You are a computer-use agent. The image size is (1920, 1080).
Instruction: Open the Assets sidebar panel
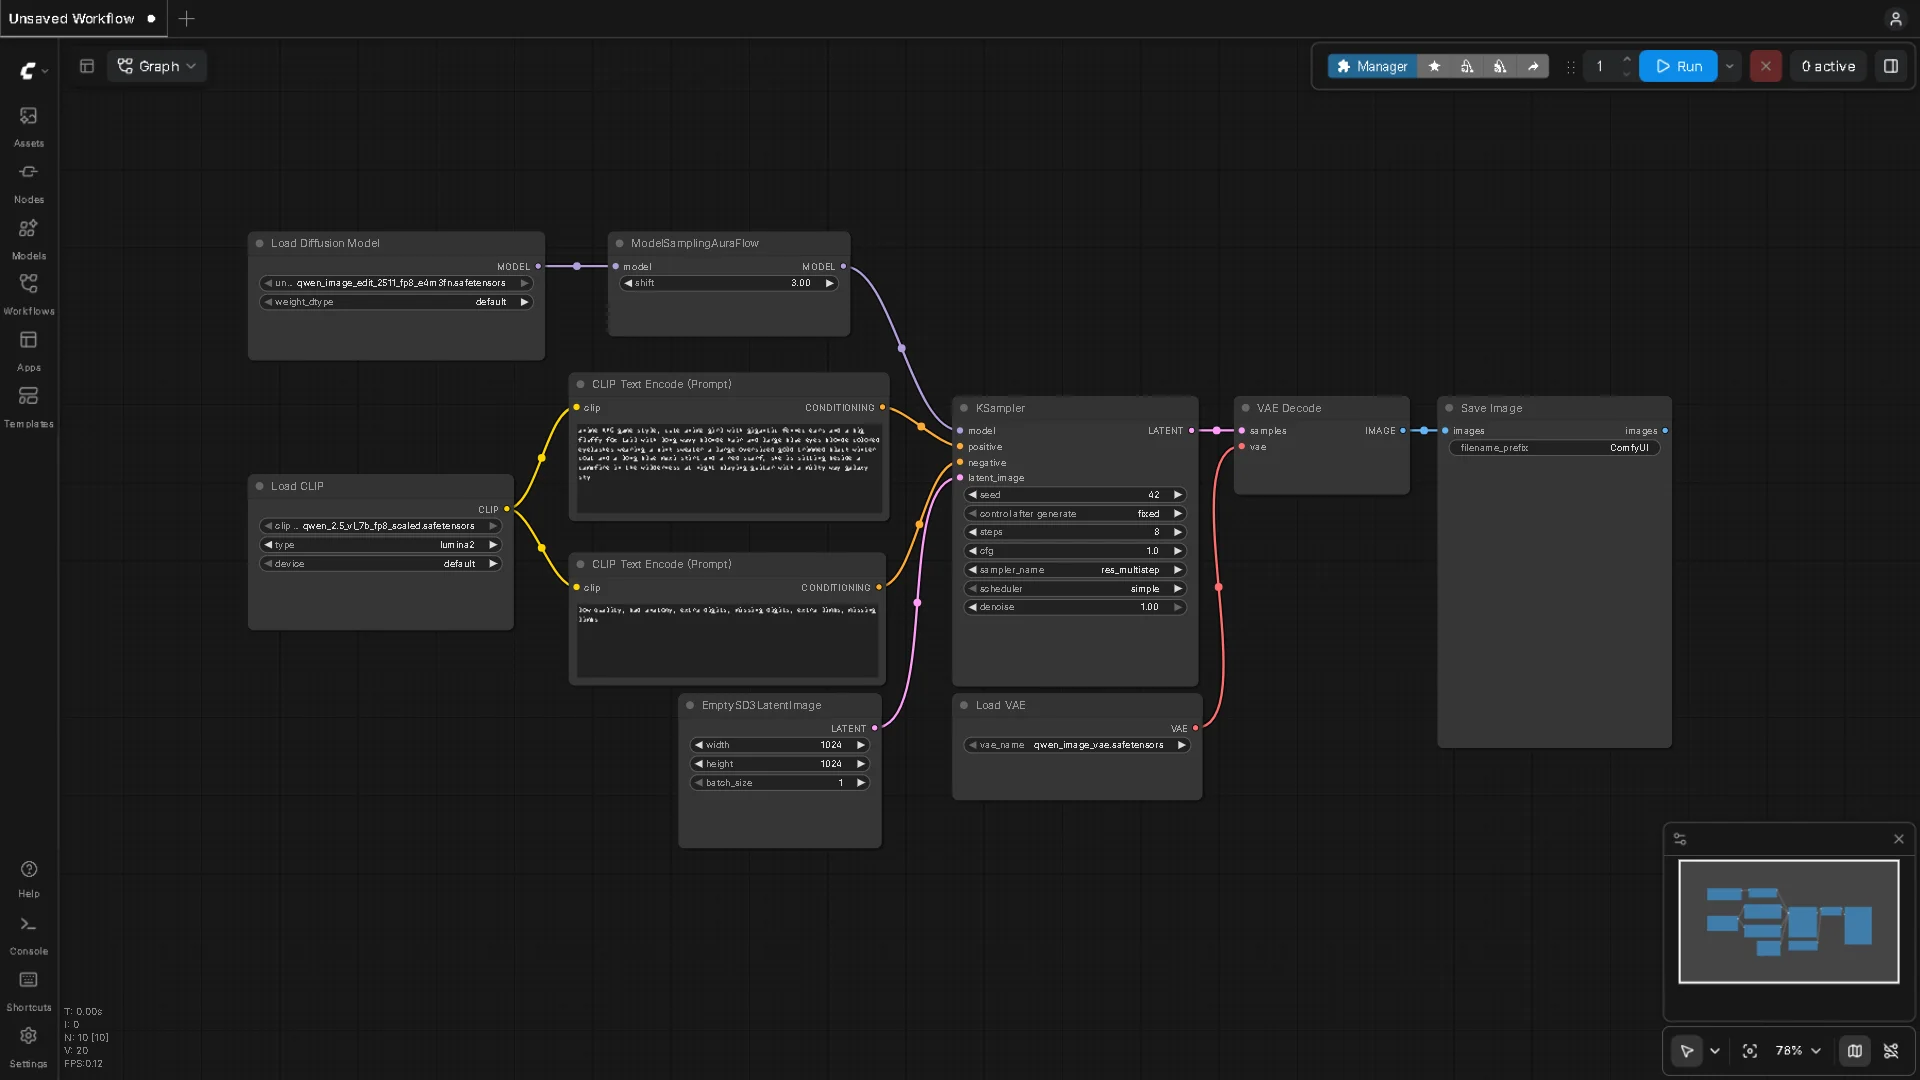[28, 126]
